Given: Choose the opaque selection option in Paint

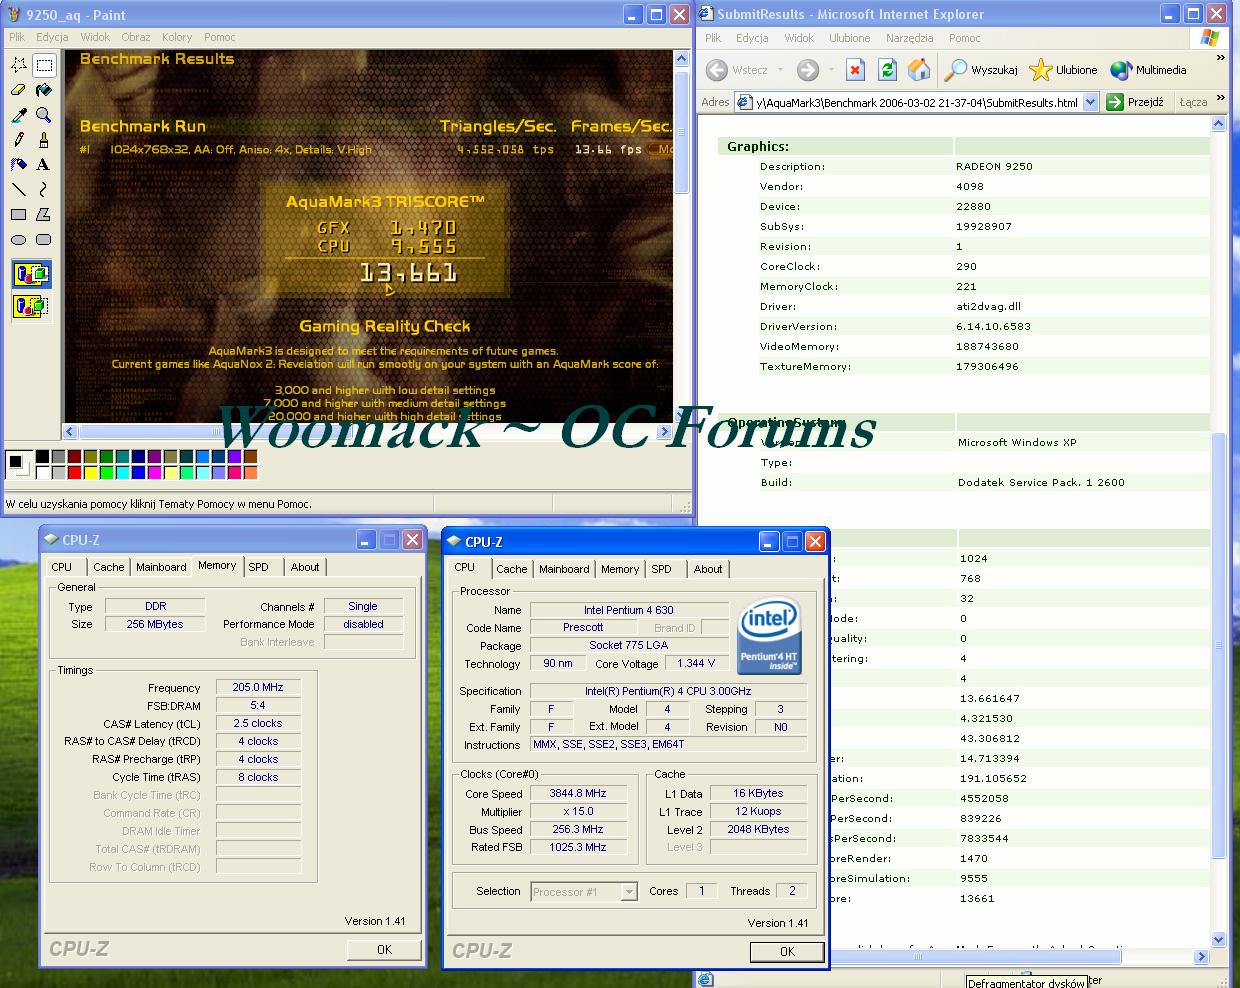Looking at the screenshot, I should pyautogui.click(x=31, y=274).
